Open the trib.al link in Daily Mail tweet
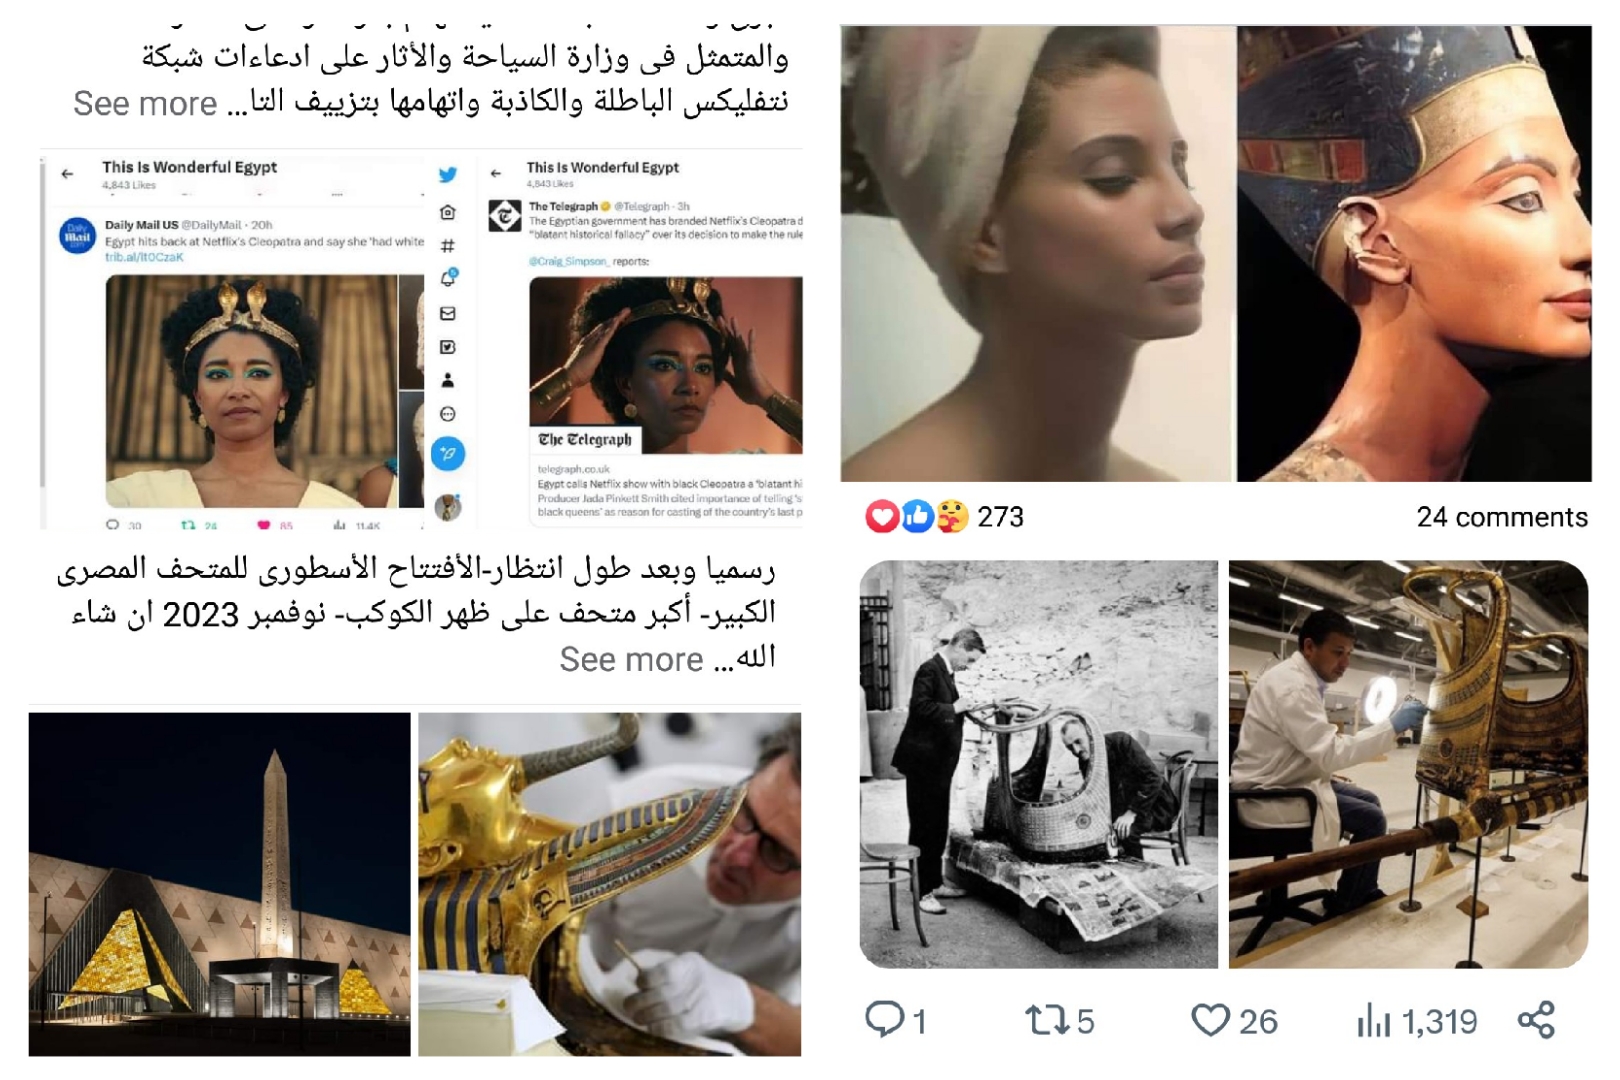1620x1080 pixels. tap(144, 257)
